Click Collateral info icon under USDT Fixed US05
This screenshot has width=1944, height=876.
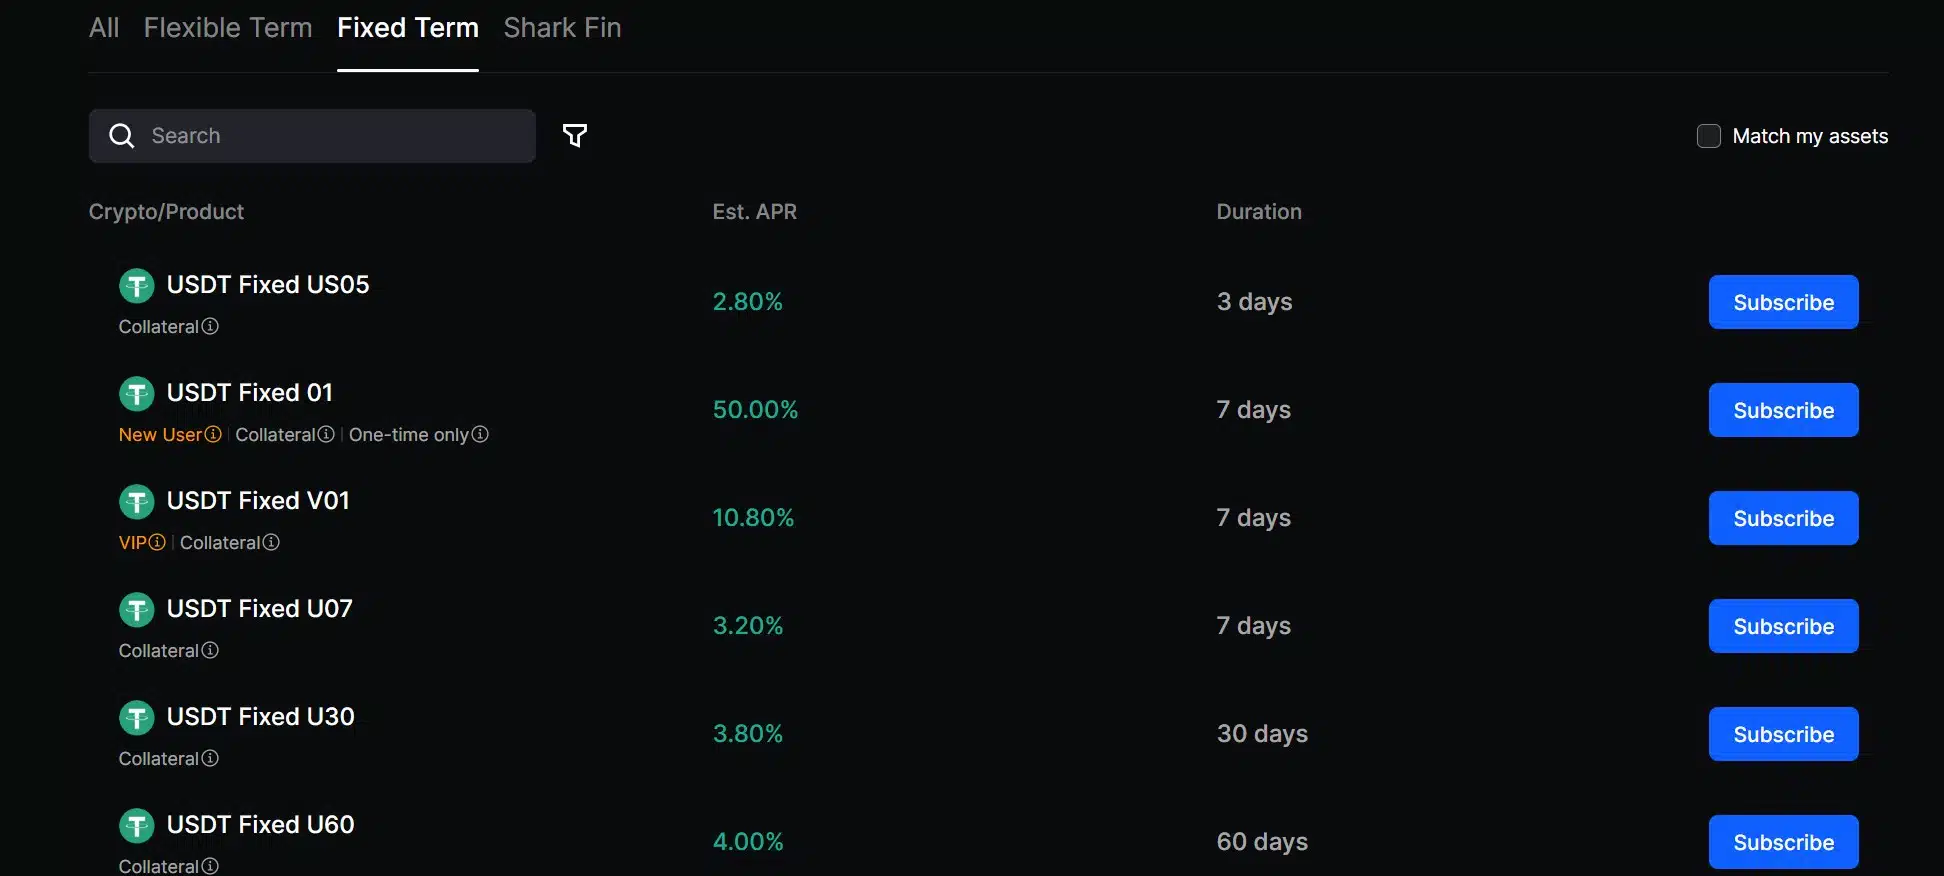210,326
